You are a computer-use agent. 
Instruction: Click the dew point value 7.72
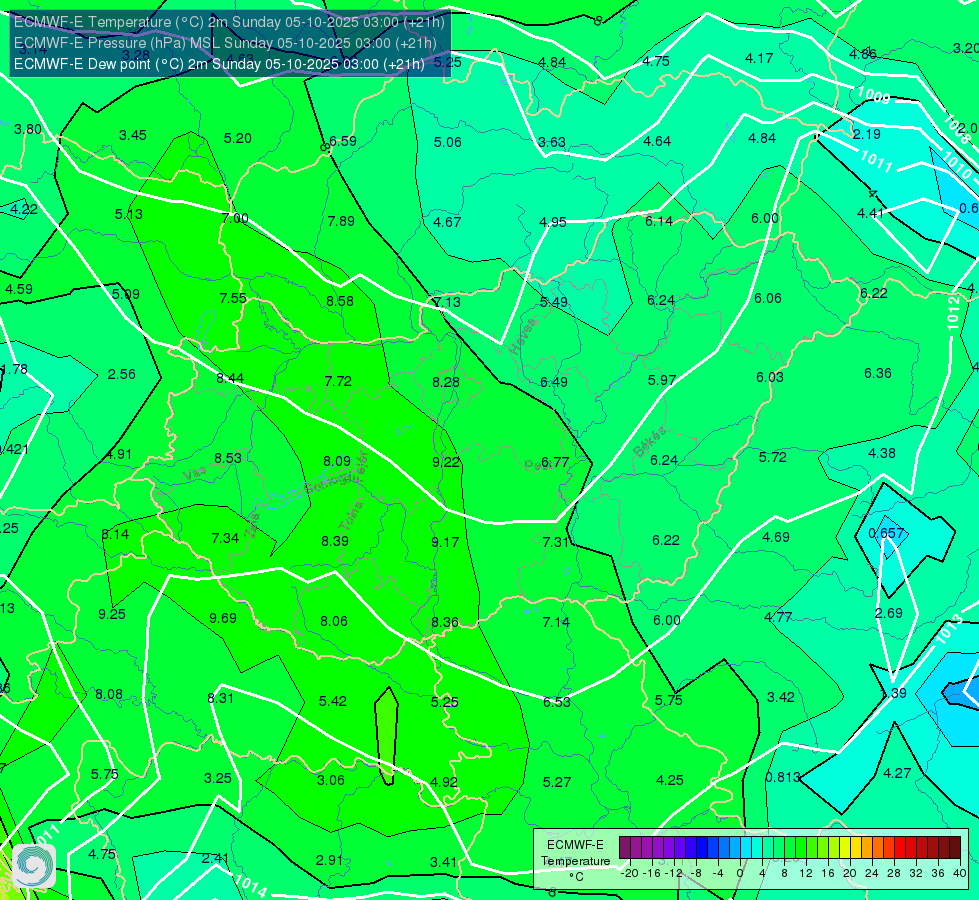click(338, 381)
